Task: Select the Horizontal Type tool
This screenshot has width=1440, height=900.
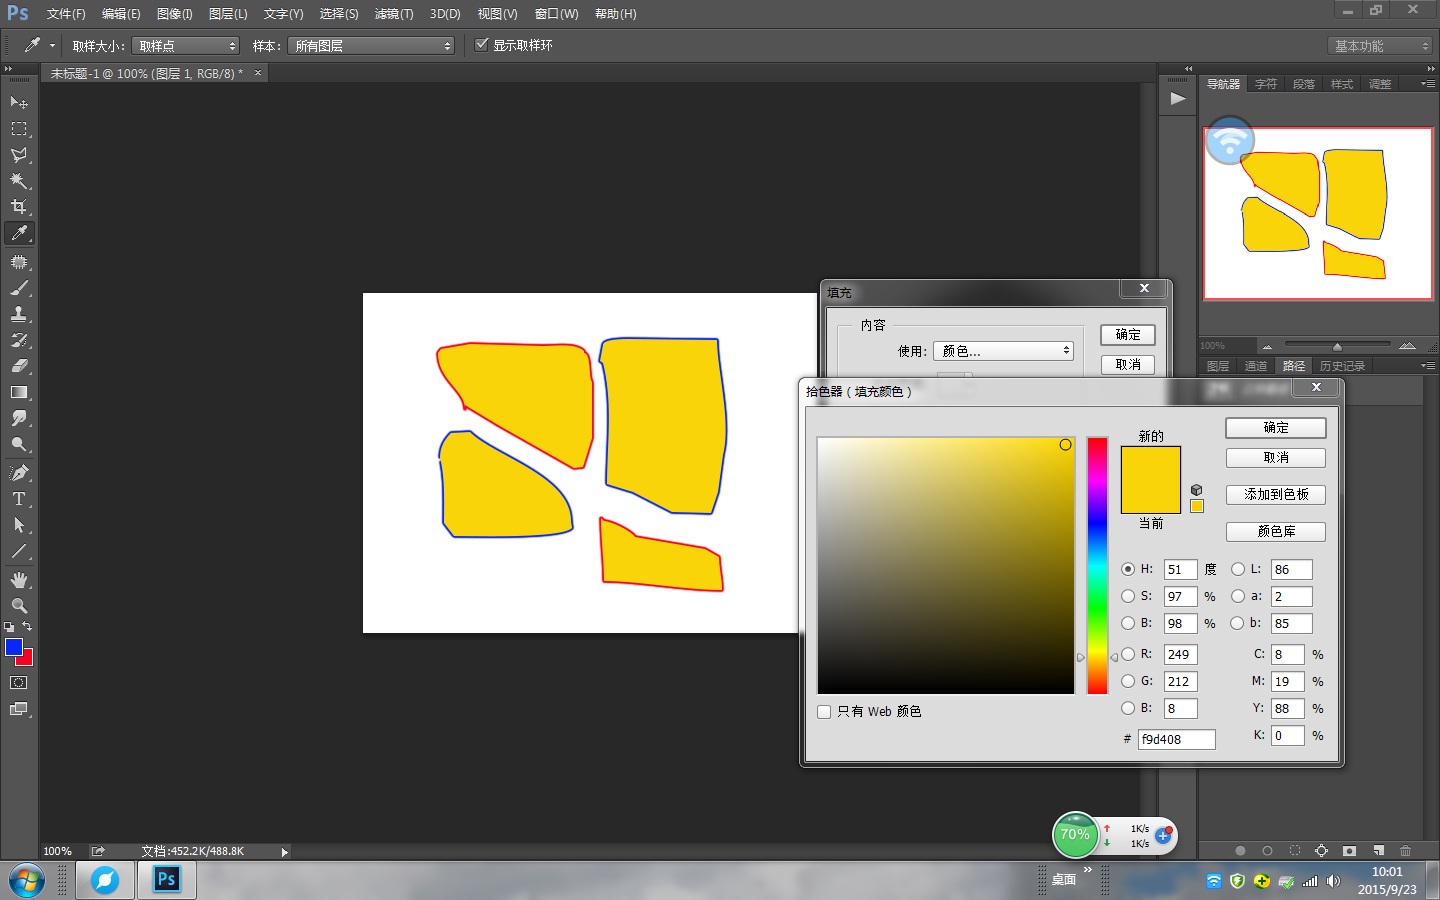Action: pos(19,499)
